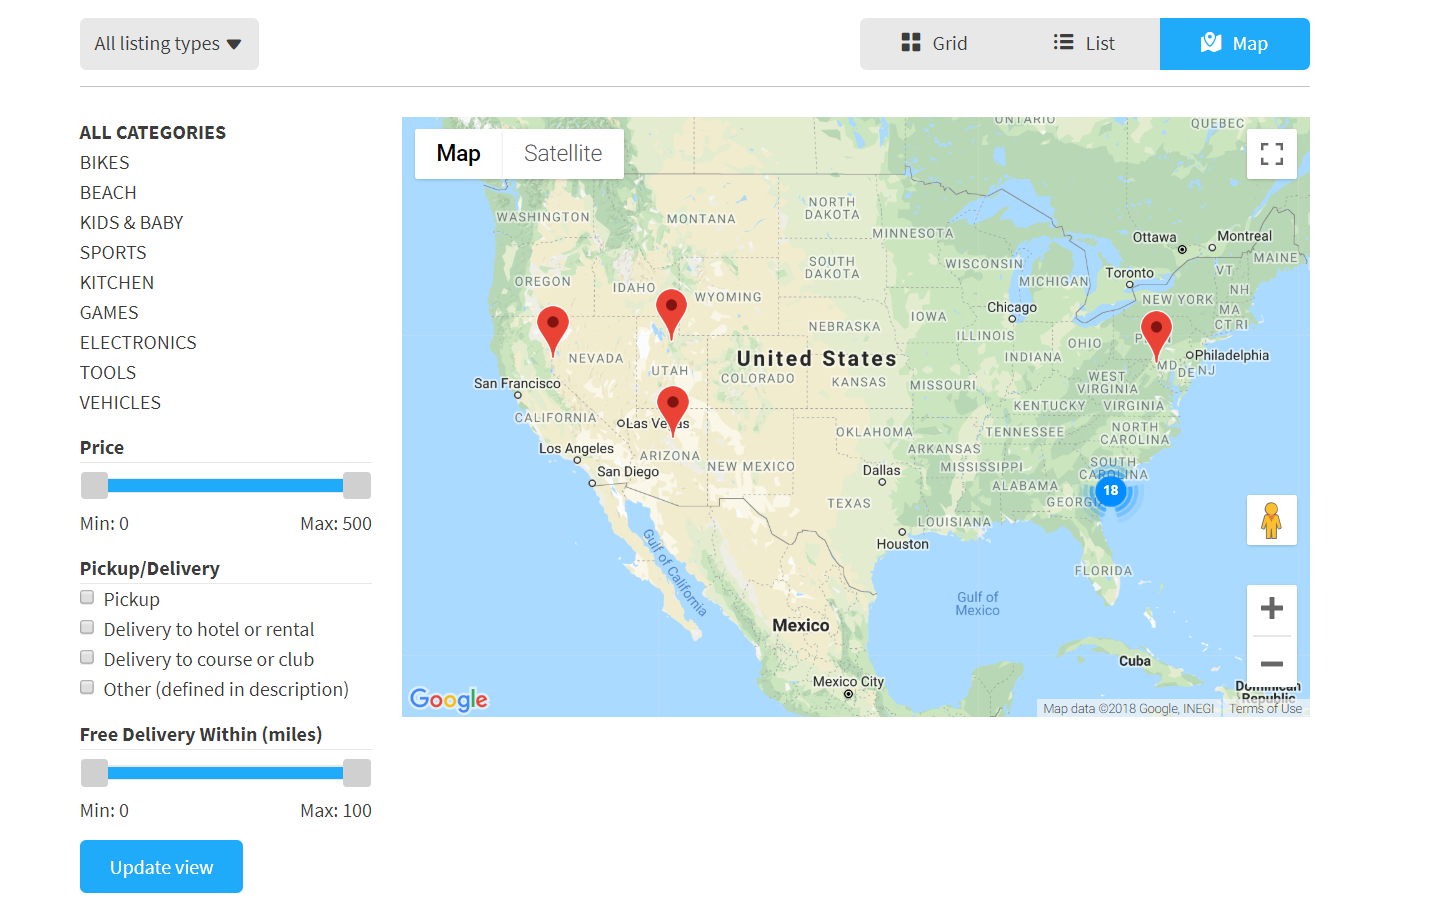Filter by the Vehicles category

120,403
